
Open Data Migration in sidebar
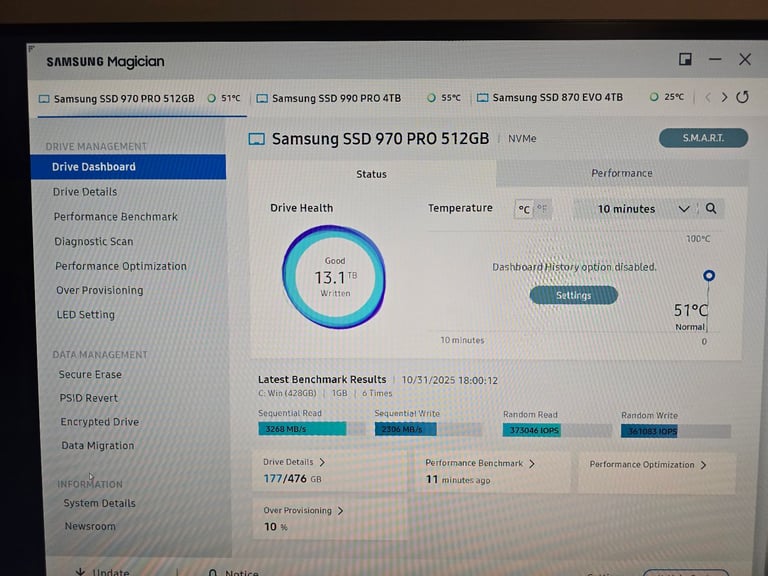coord(97,446)
